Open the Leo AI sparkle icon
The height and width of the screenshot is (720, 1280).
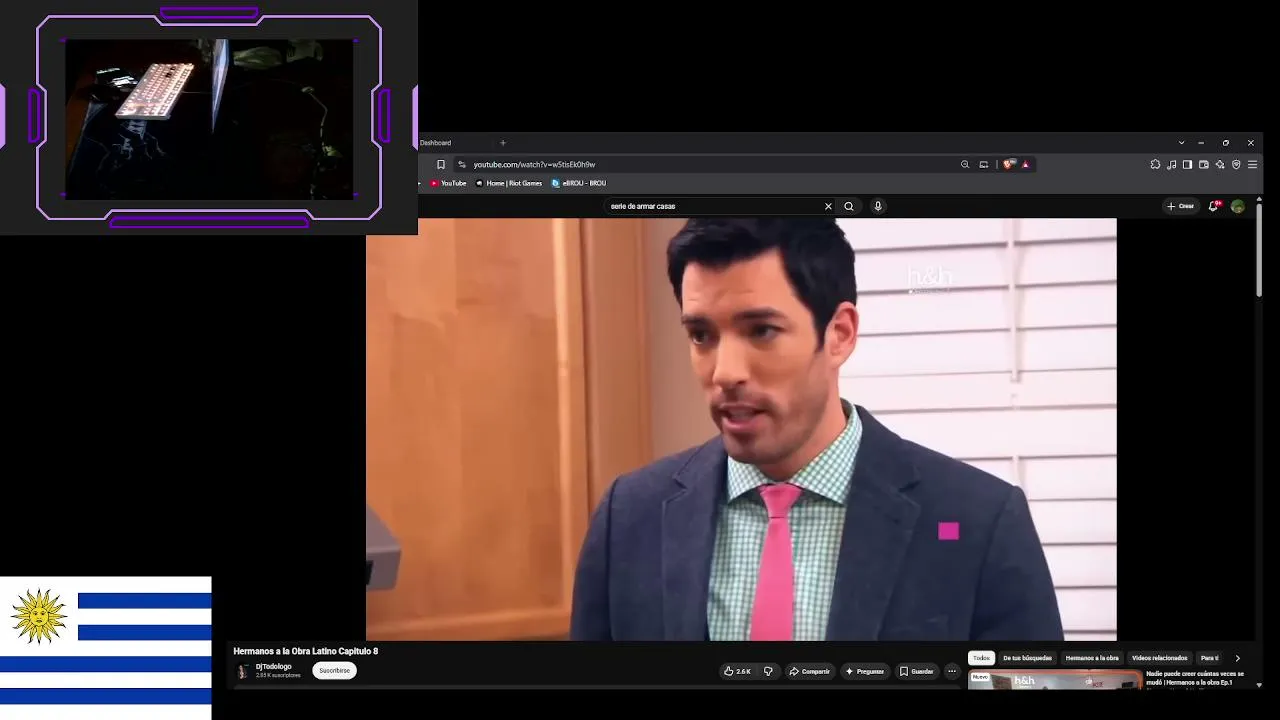[1220, 164]
